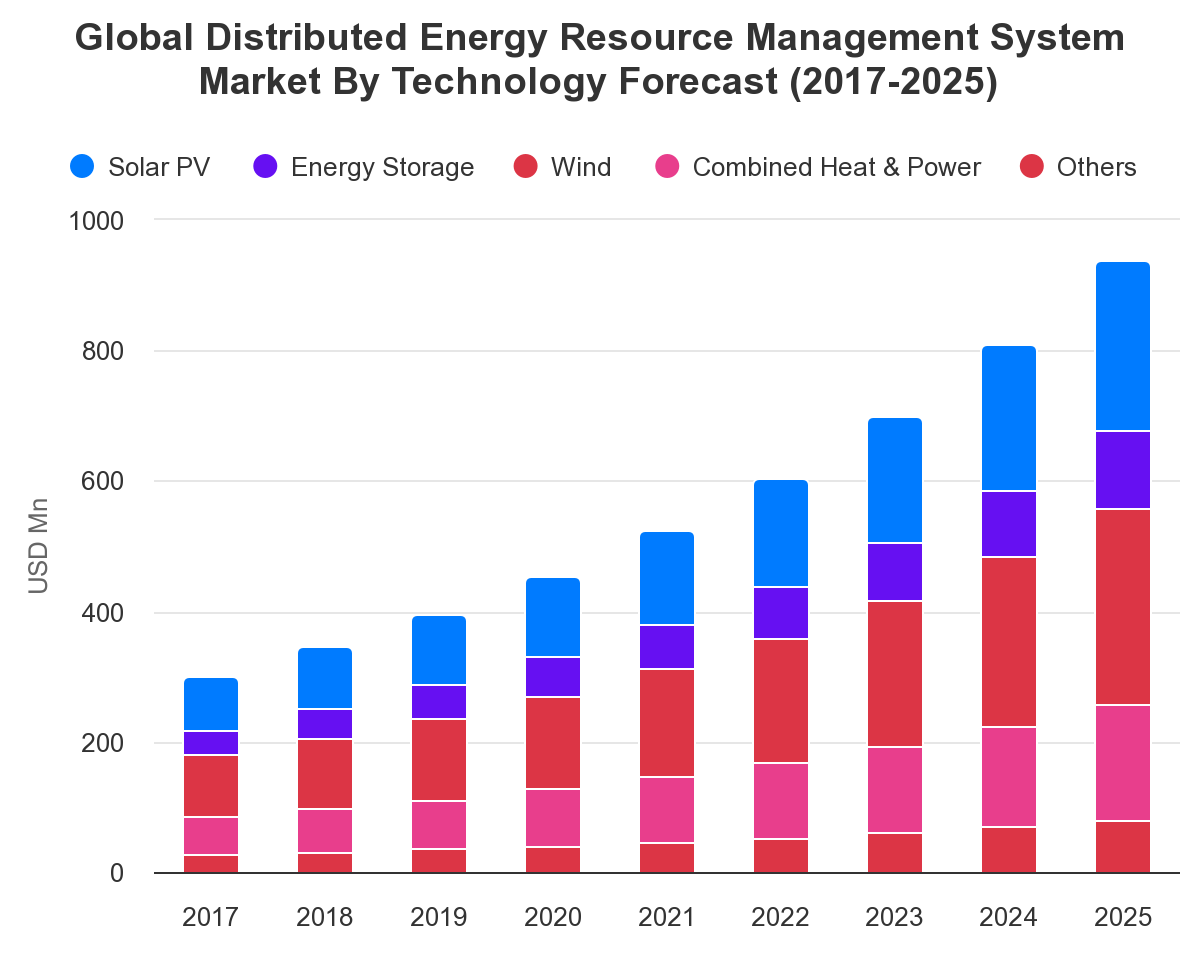Choose the pink Combined Heat & Power segment for 2021

pos(667,810)
